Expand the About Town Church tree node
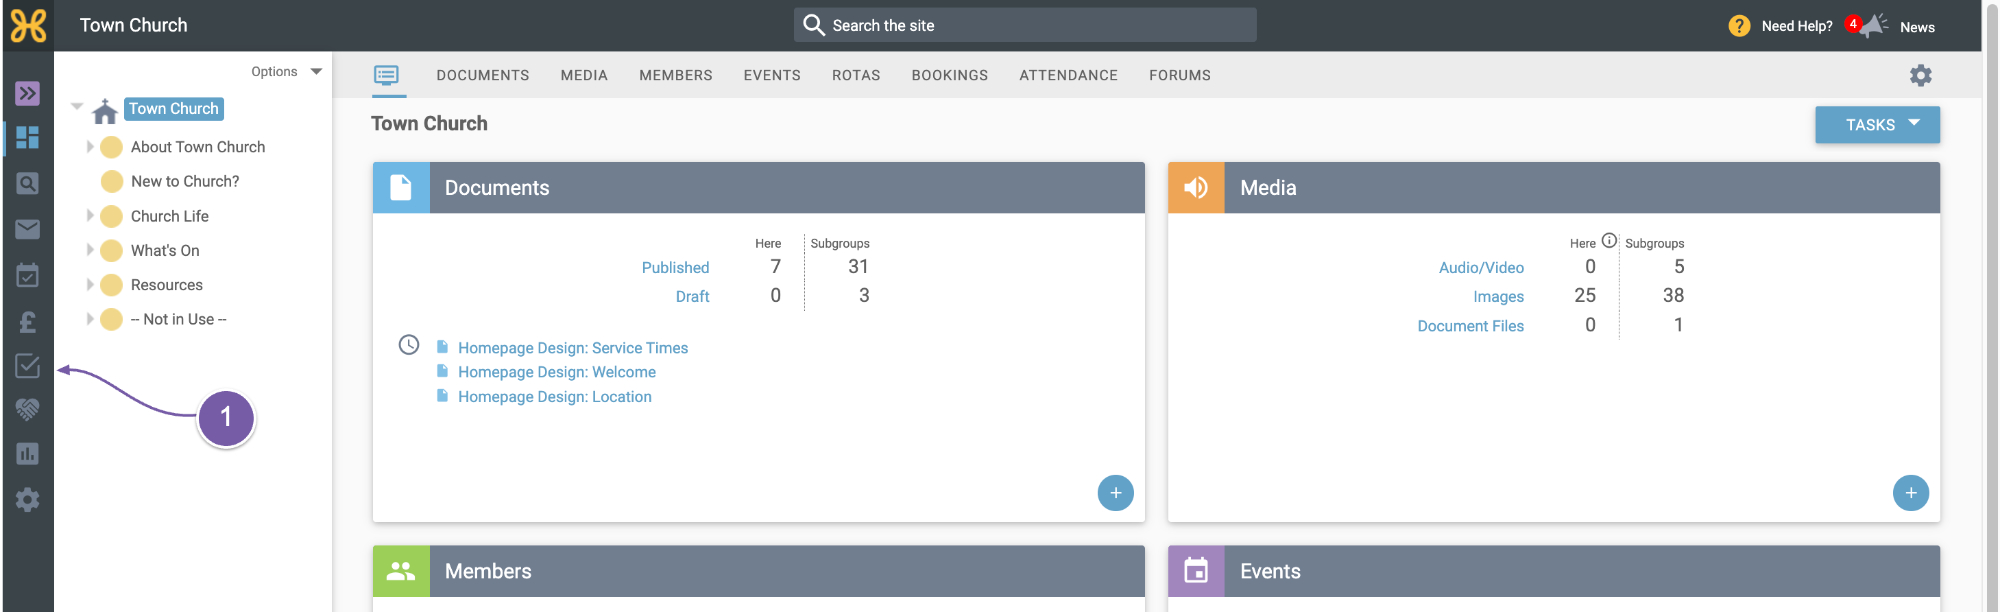Viewport: 2000px width, 612px height. point(90,147)
